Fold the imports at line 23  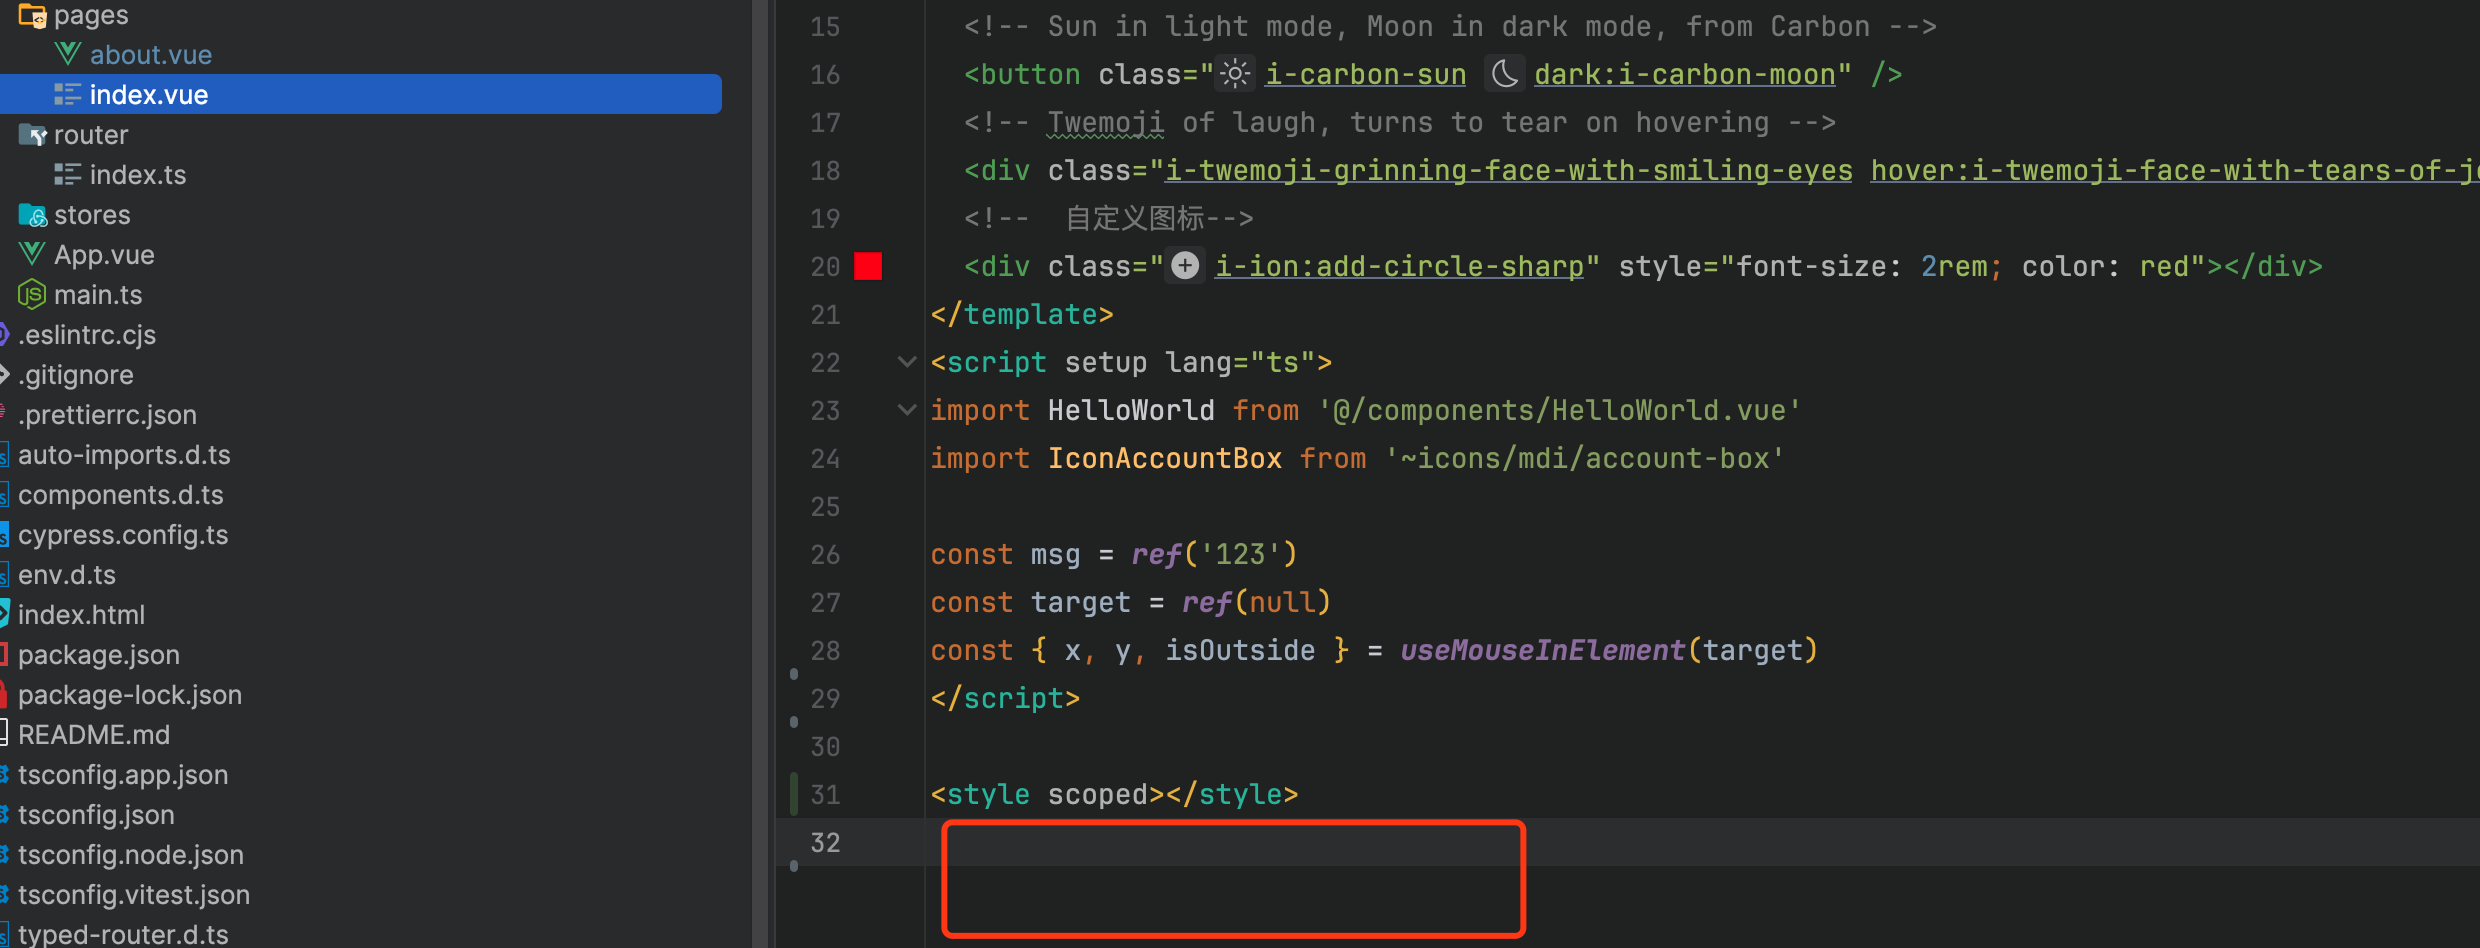pos(907,410)
